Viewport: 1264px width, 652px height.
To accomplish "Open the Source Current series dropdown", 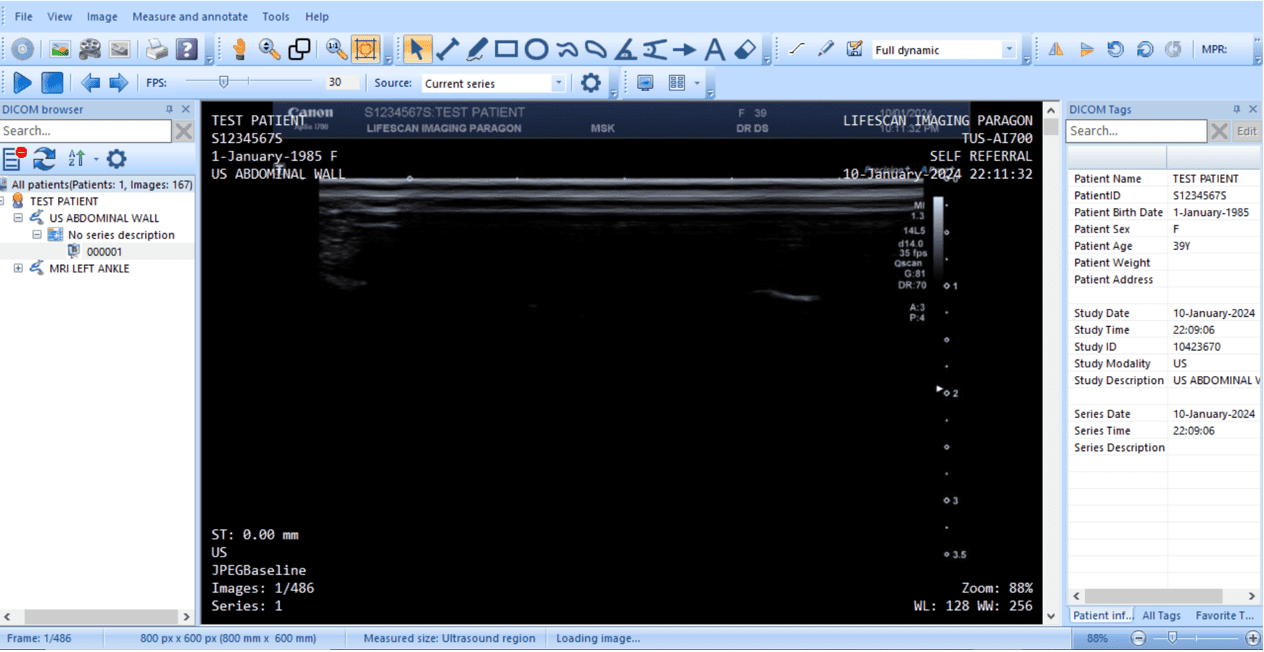I will click(x=558, y=83).
